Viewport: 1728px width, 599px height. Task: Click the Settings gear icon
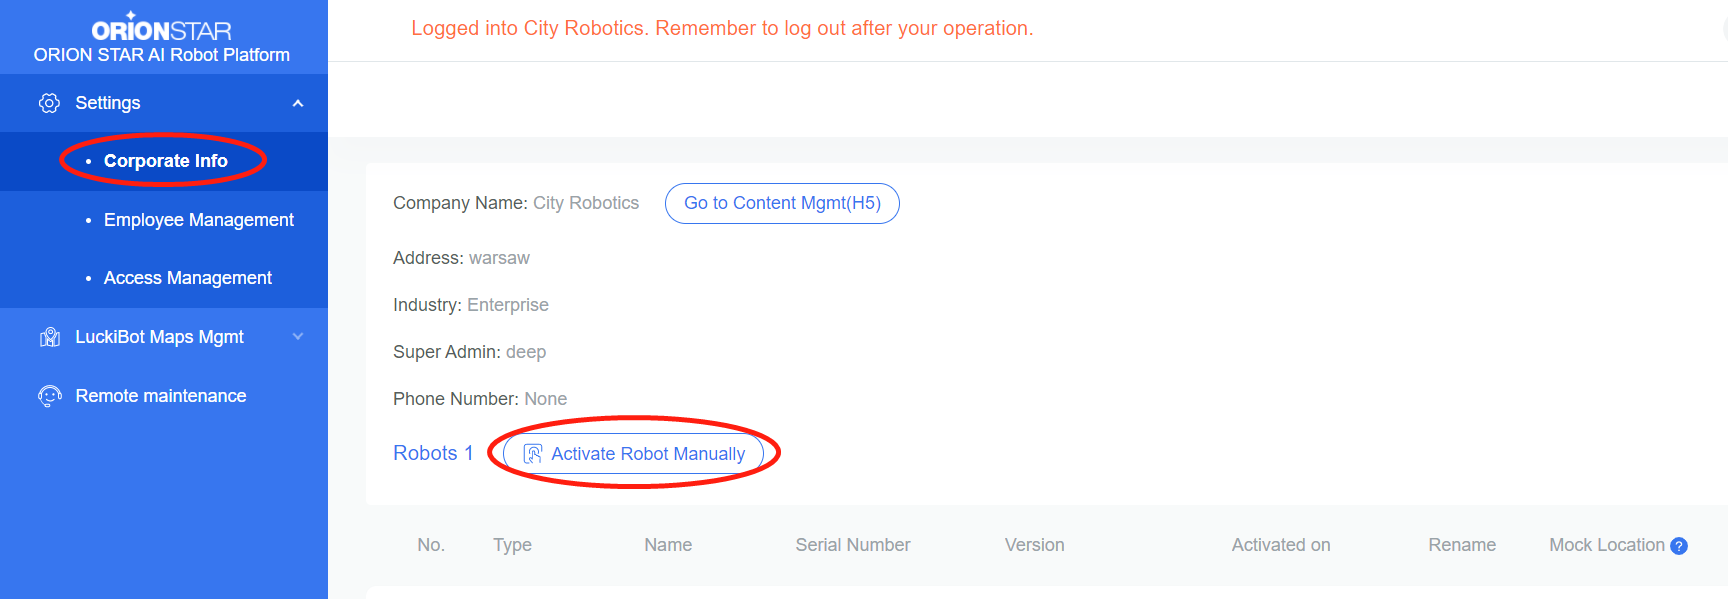[47, 102]
